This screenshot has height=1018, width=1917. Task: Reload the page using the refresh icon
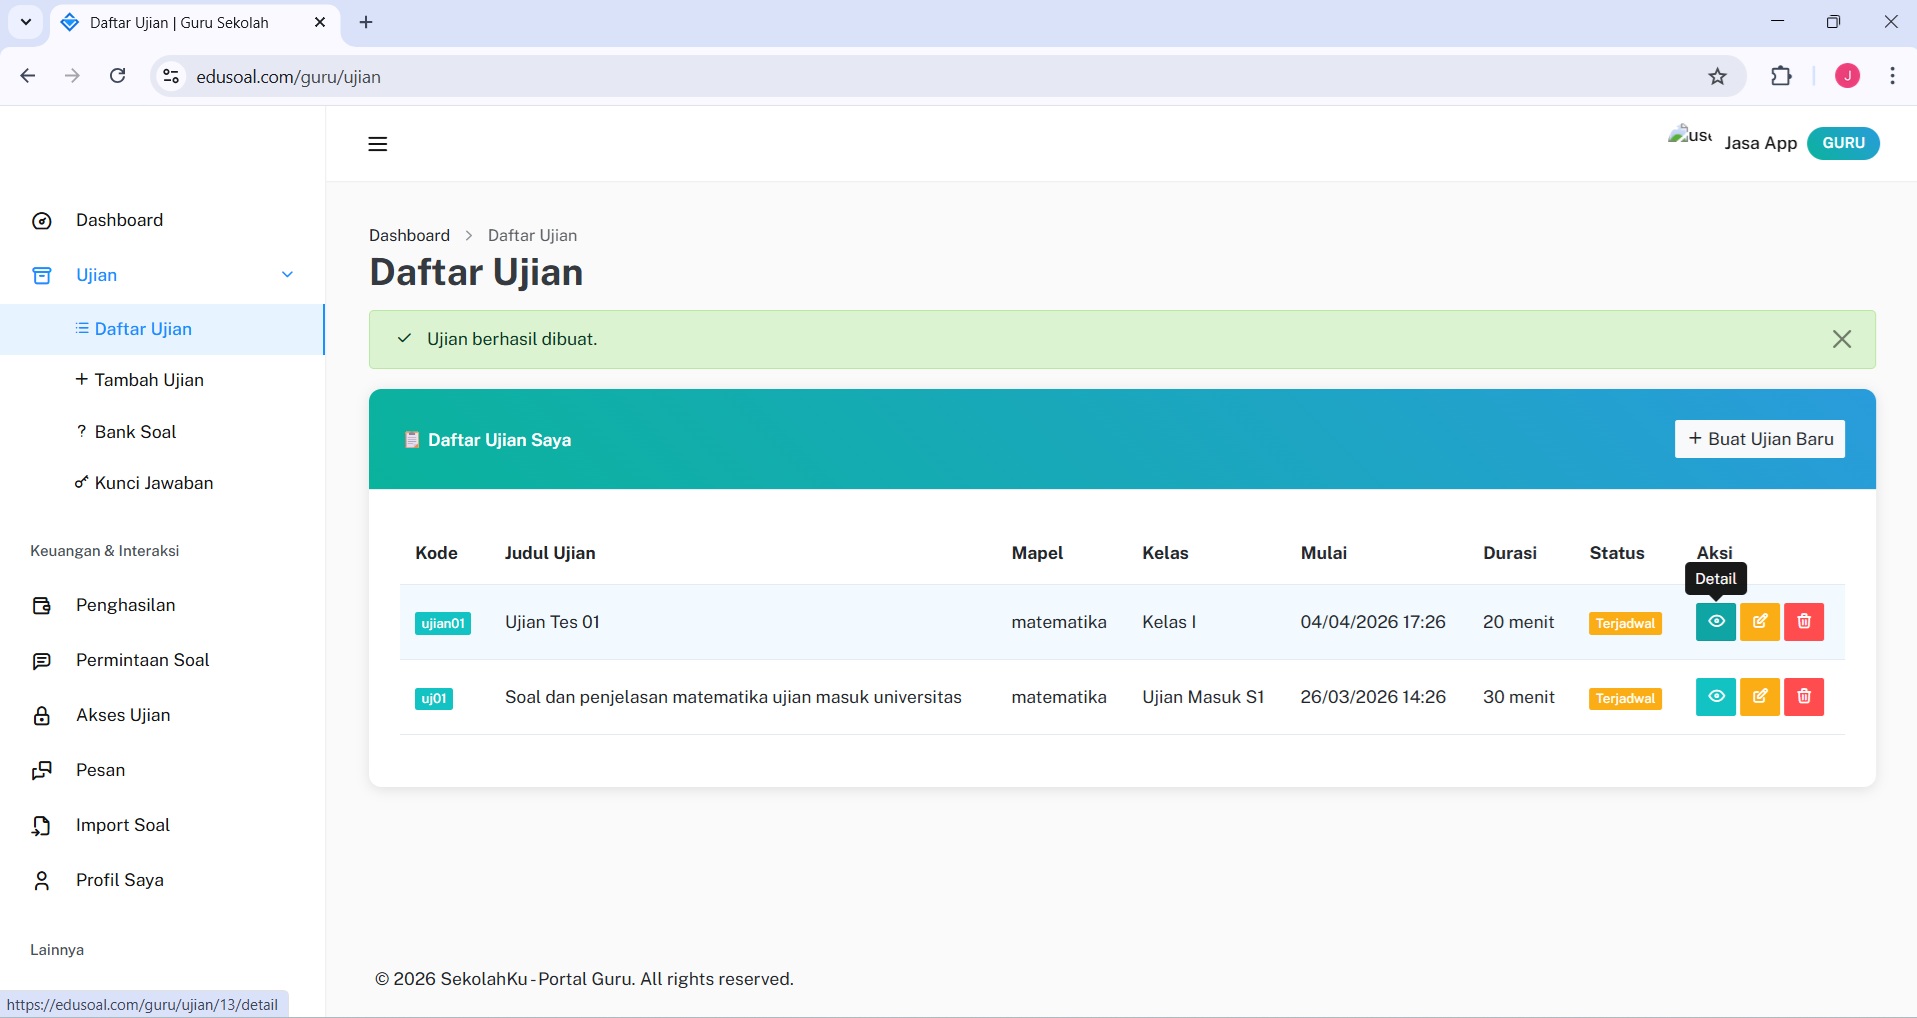[118, 76]
